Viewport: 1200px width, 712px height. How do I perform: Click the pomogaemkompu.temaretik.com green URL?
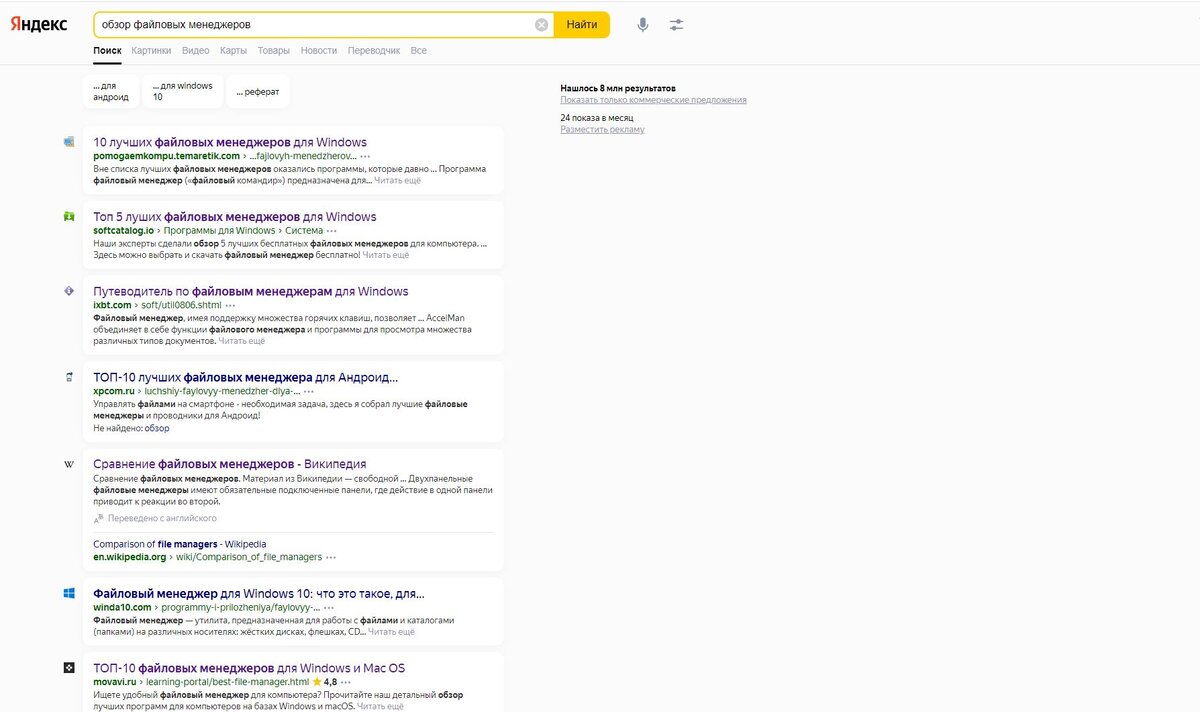[167, 156]
